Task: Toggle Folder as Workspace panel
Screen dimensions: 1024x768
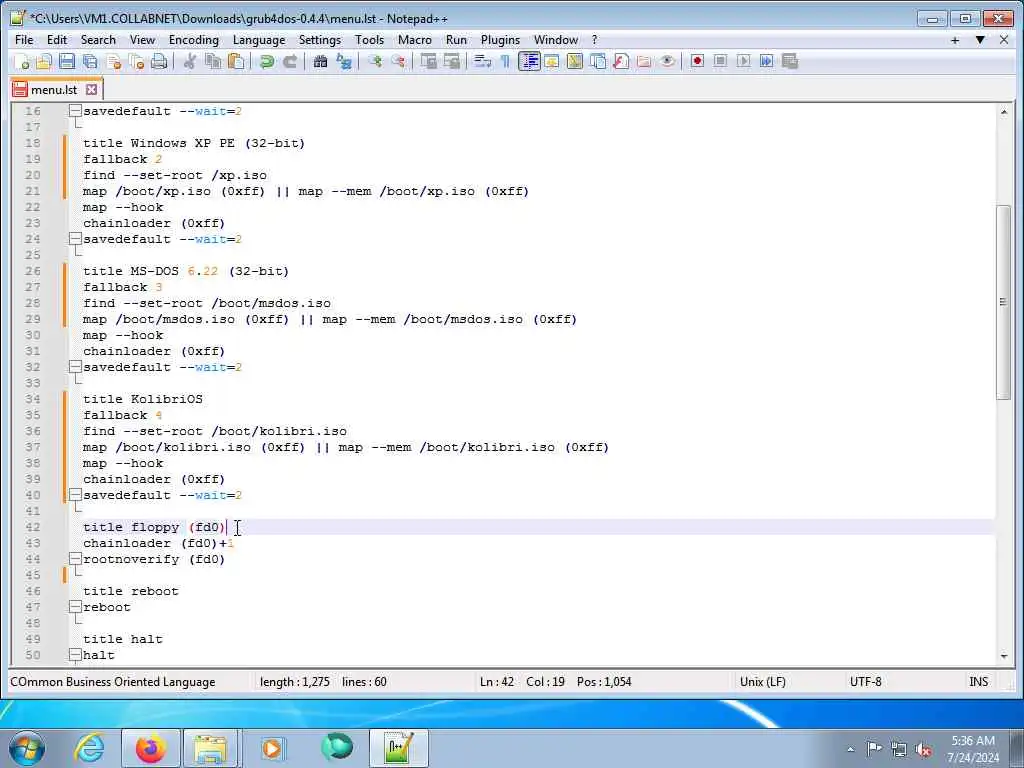Action: coord(644,61)
